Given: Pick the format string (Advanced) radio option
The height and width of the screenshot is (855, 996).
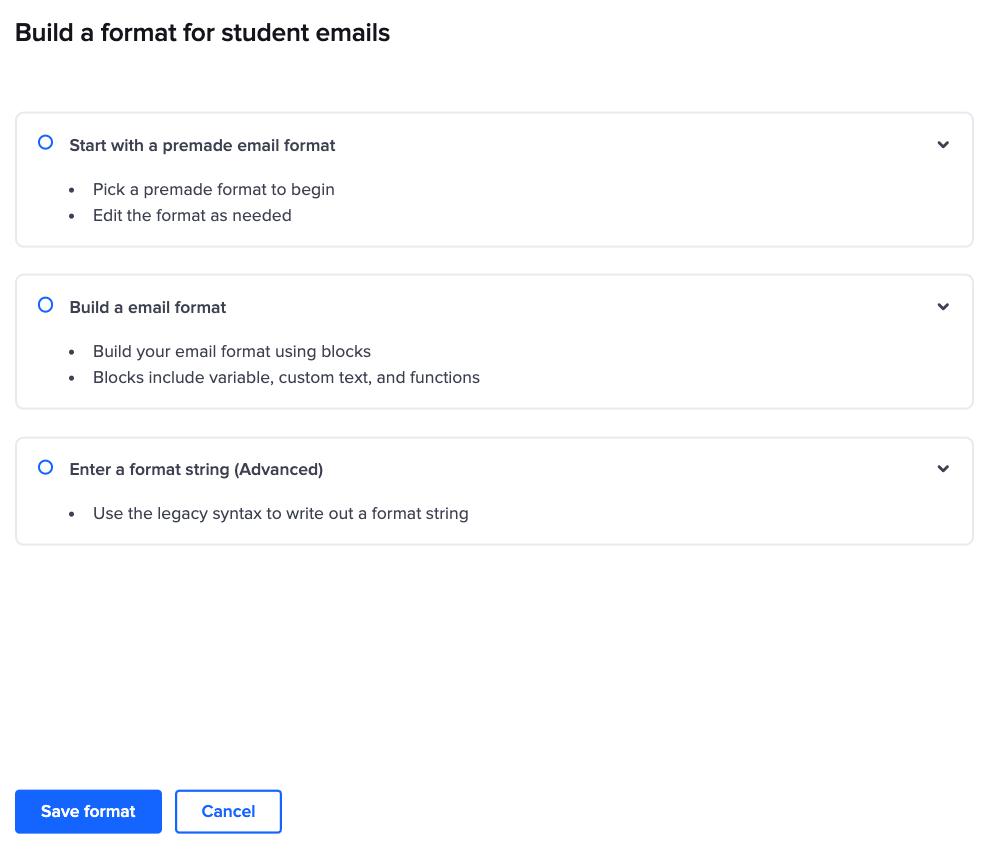Looking at the screenshot, I should click(x=45, y=467).
